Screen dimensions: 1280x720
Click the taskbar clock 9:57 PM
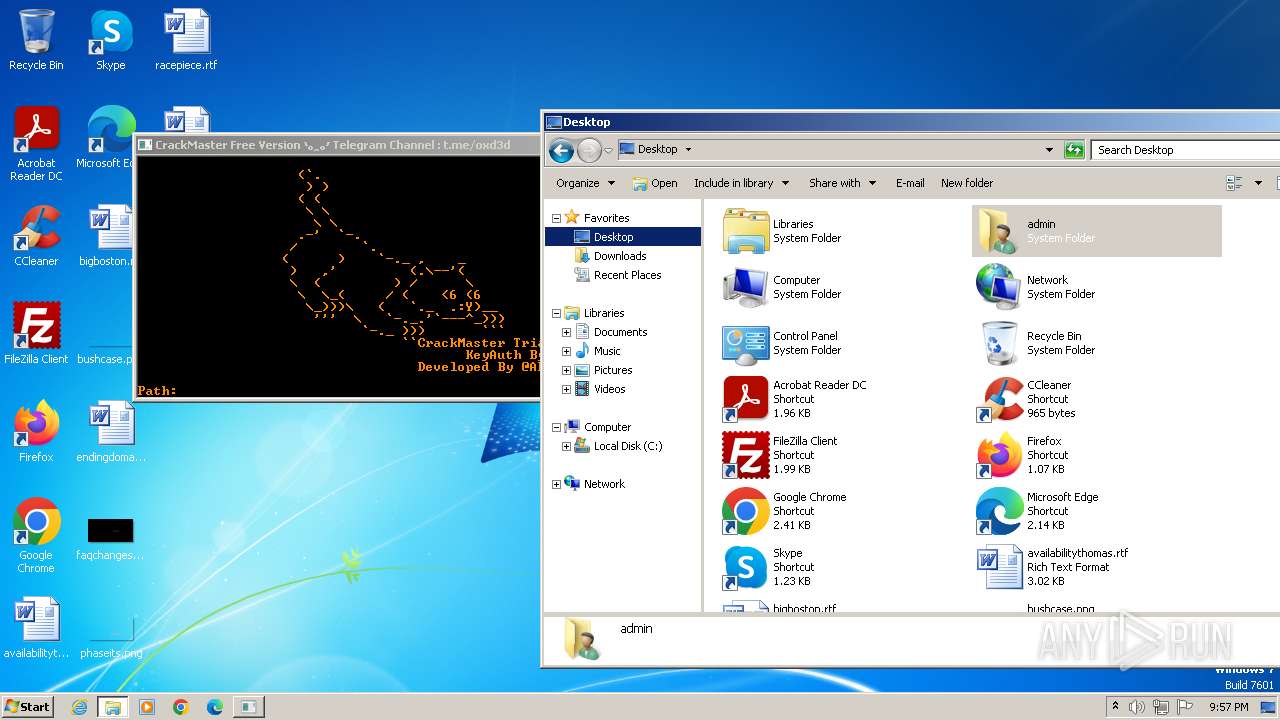1229,707
